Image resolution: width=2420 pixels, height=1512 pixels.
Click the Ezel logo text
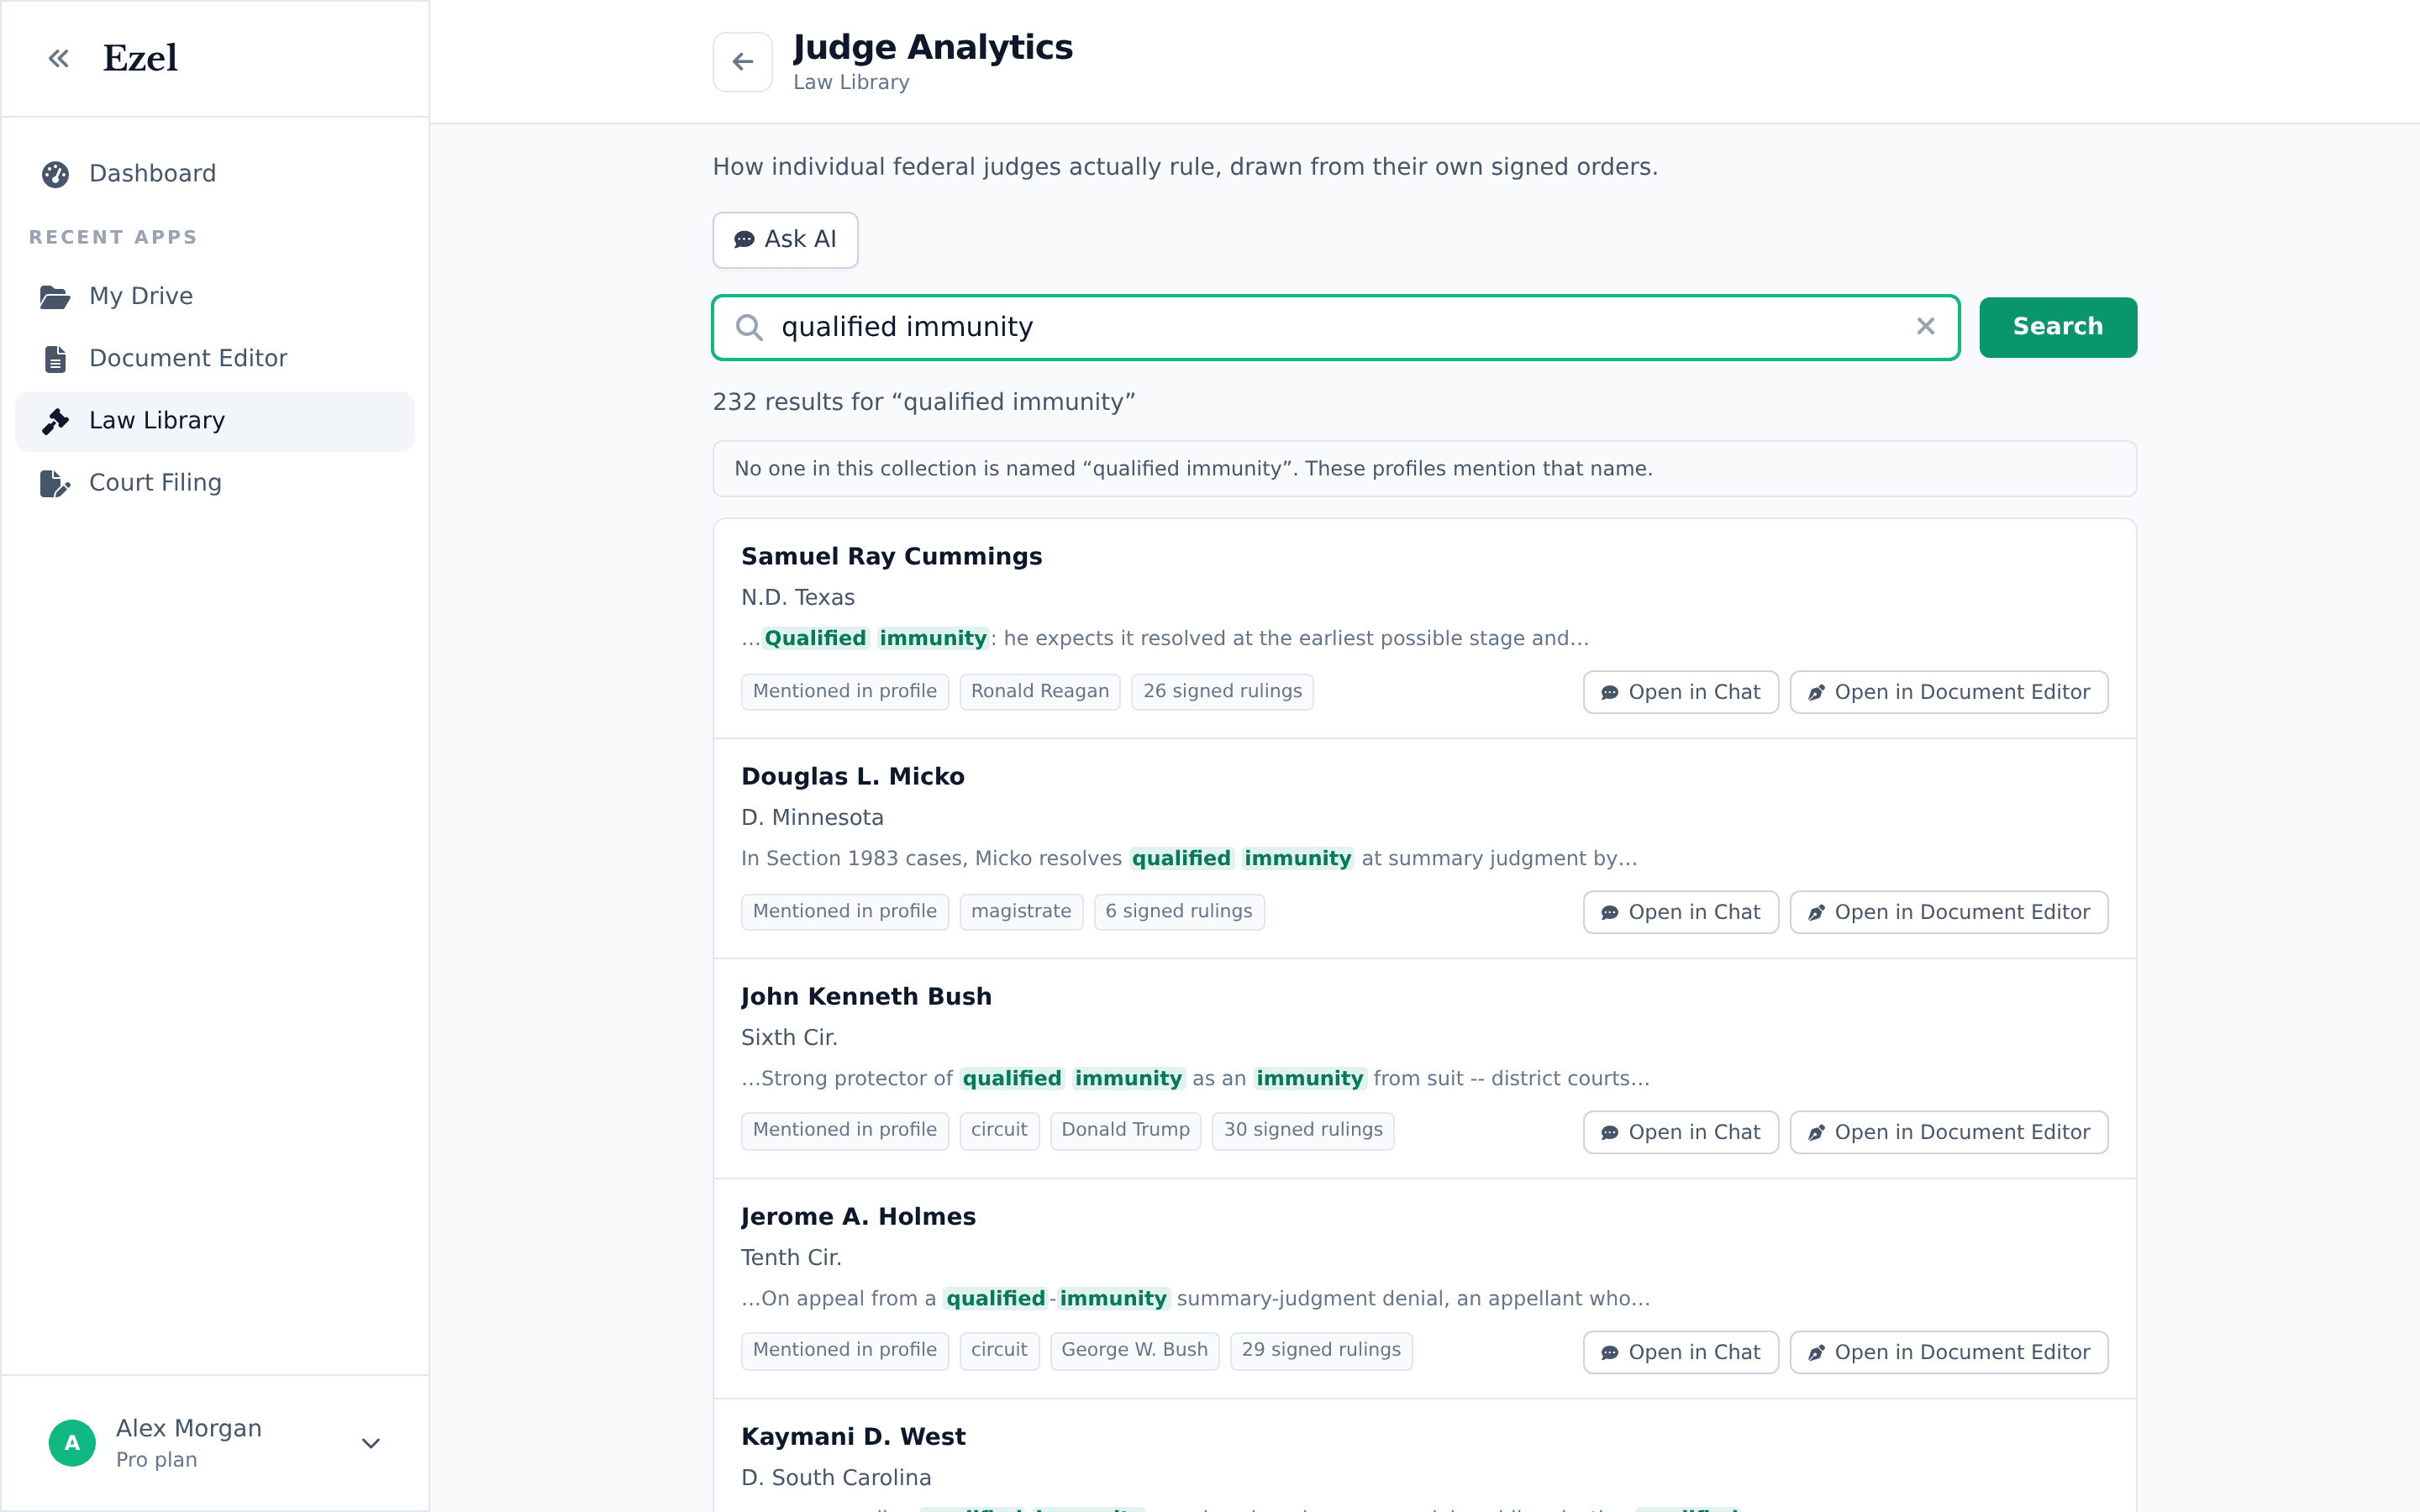click(140, 58)
